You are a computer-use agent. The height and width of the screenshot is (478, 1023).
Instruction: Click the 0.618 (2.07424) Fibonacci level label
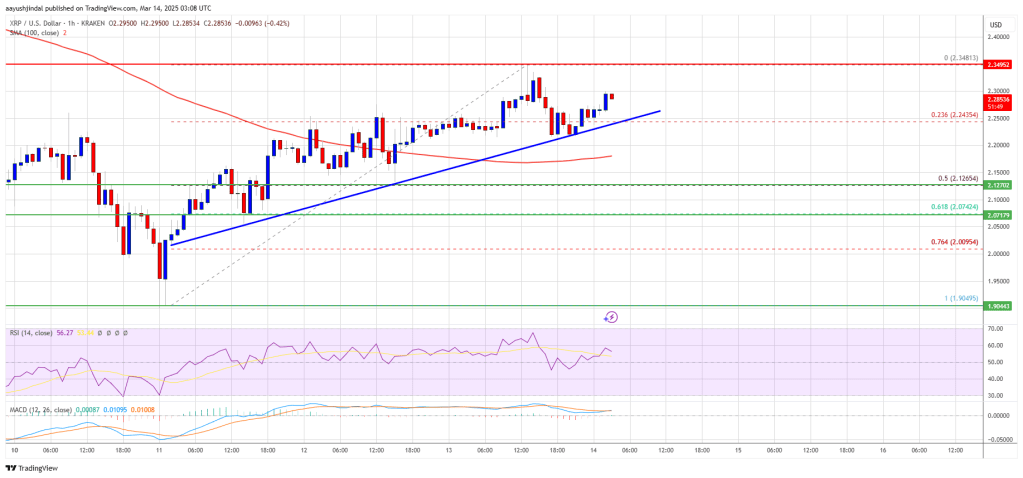click(x=953, y=207)
